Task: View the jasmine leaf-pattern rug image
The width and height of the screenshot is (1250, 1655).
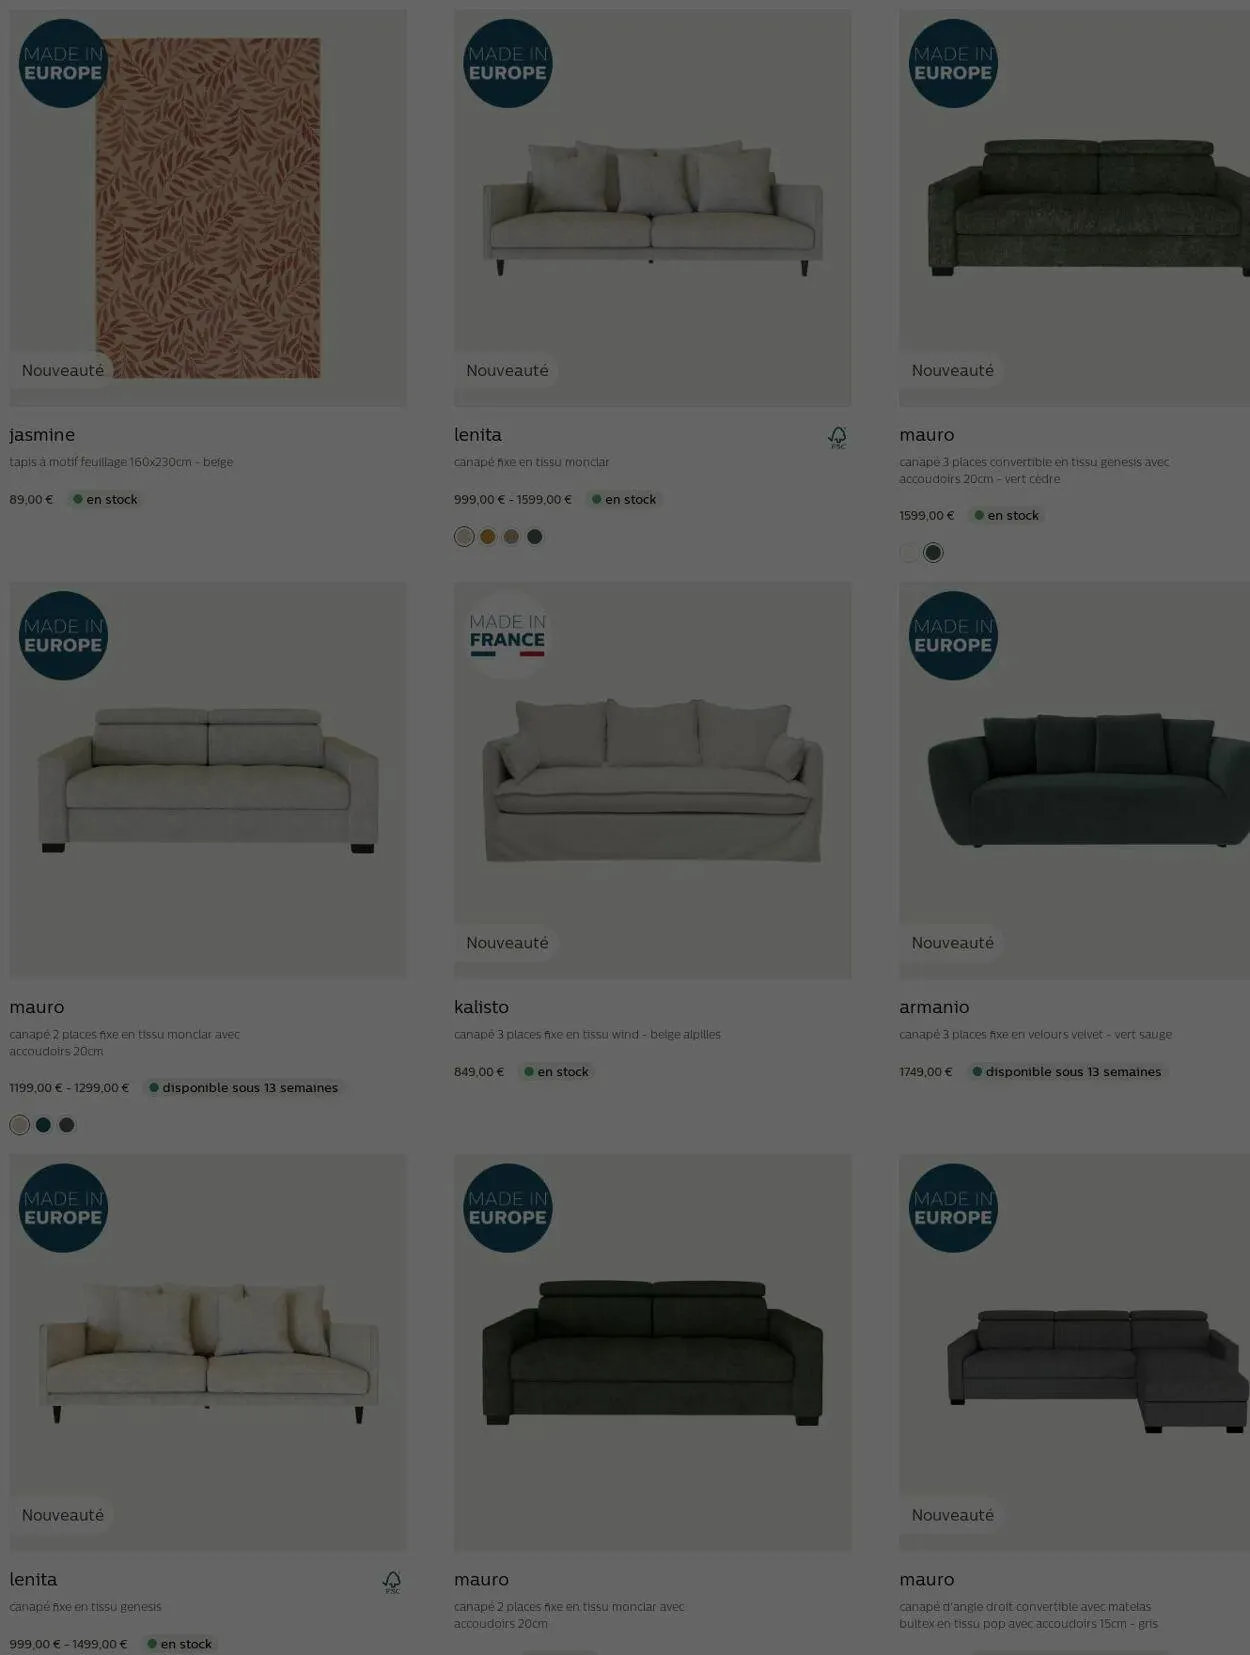Action: (208, 208)
